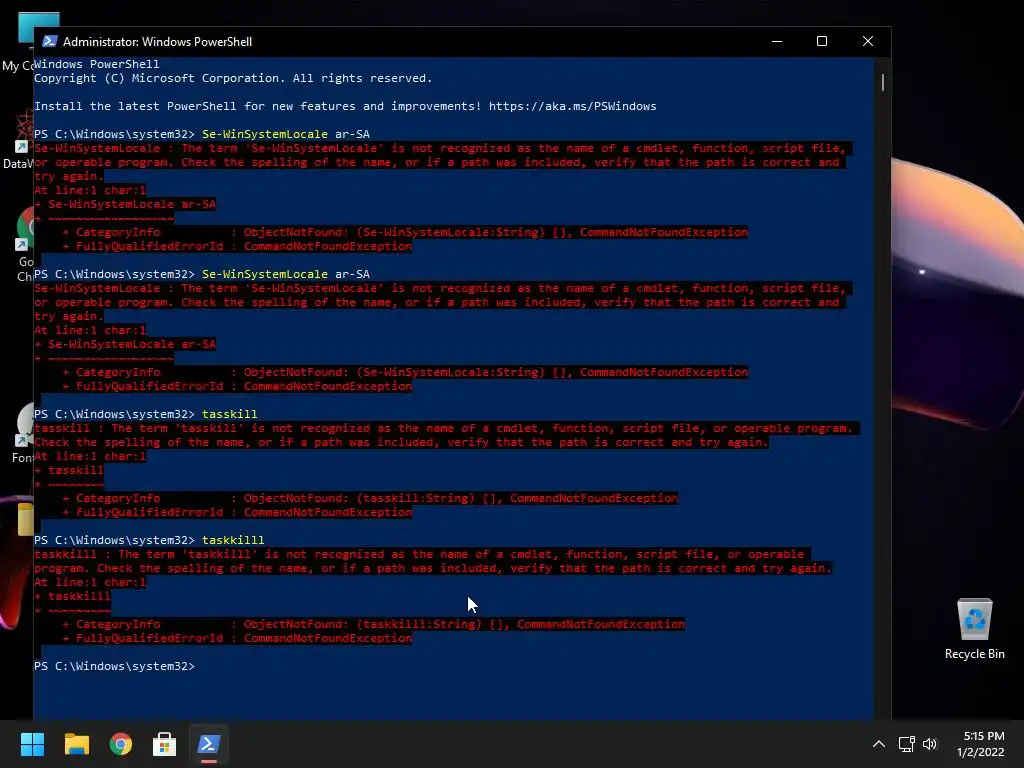Click the second 'Se-WinSystemLocale ar-SA' command

285,274
